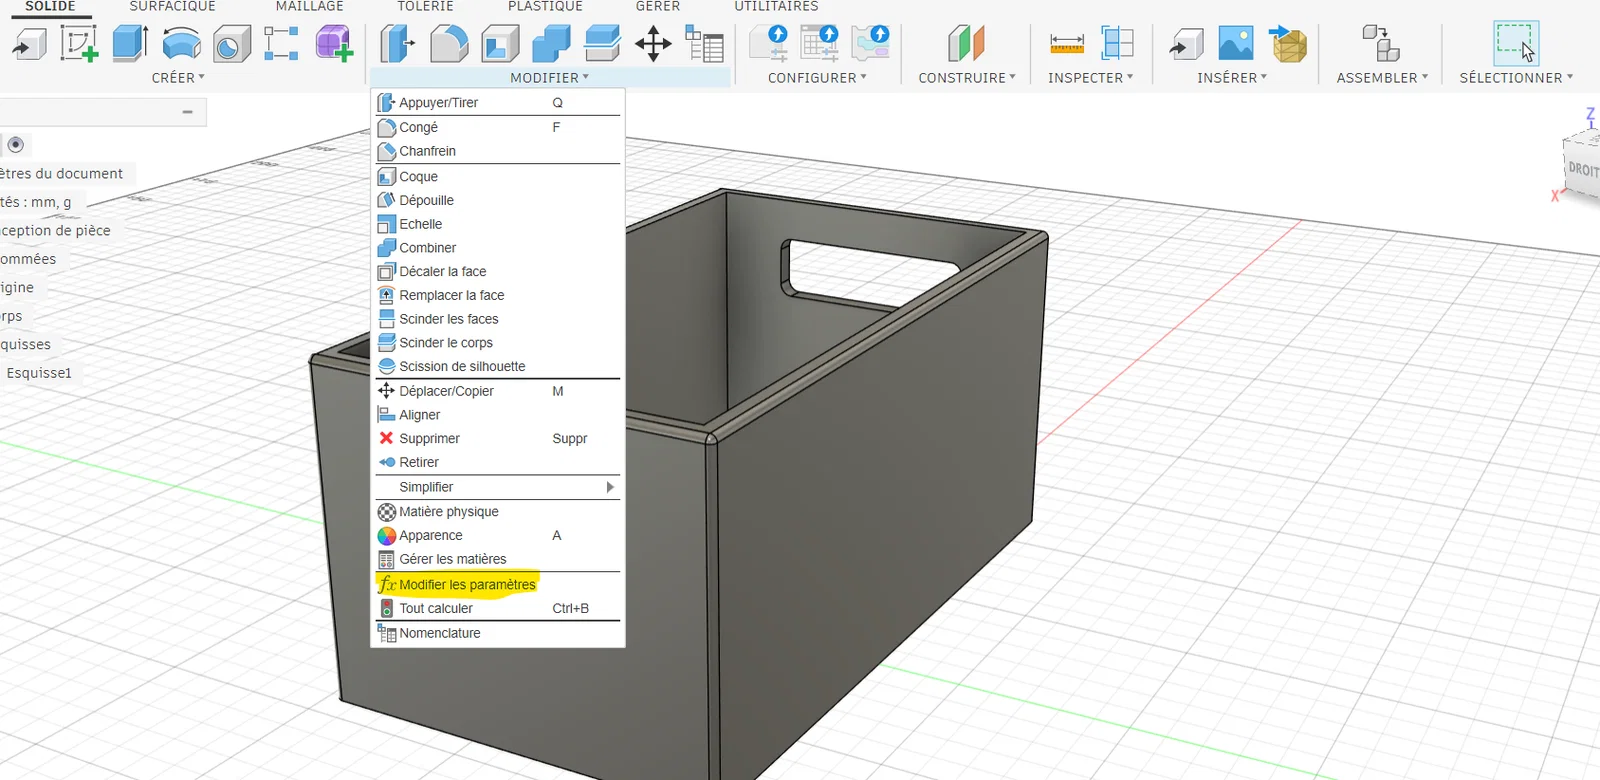
Task: Close the MODIFIER dropdown
Action: pos(549,78)
